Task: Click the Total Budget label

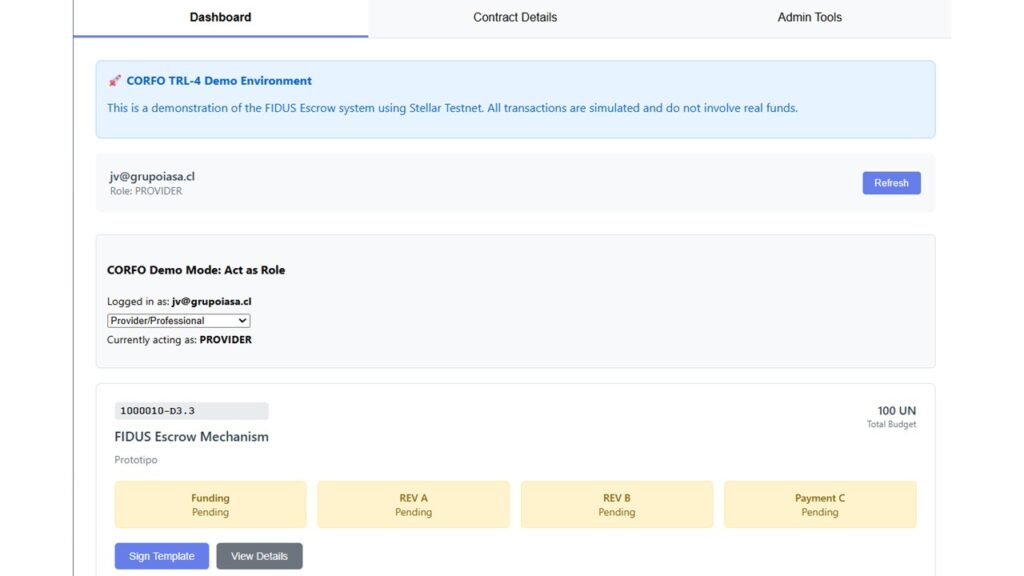Action: tap(891, 424)
